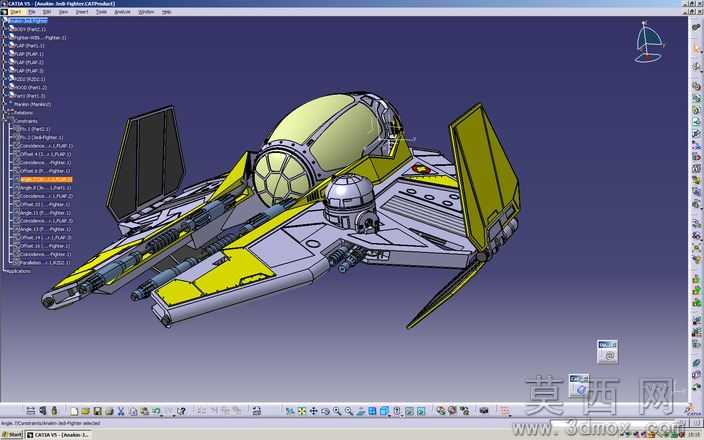Select the Parallelism constraint
This screenshot has width=704, height=440.
pos(45,263)
